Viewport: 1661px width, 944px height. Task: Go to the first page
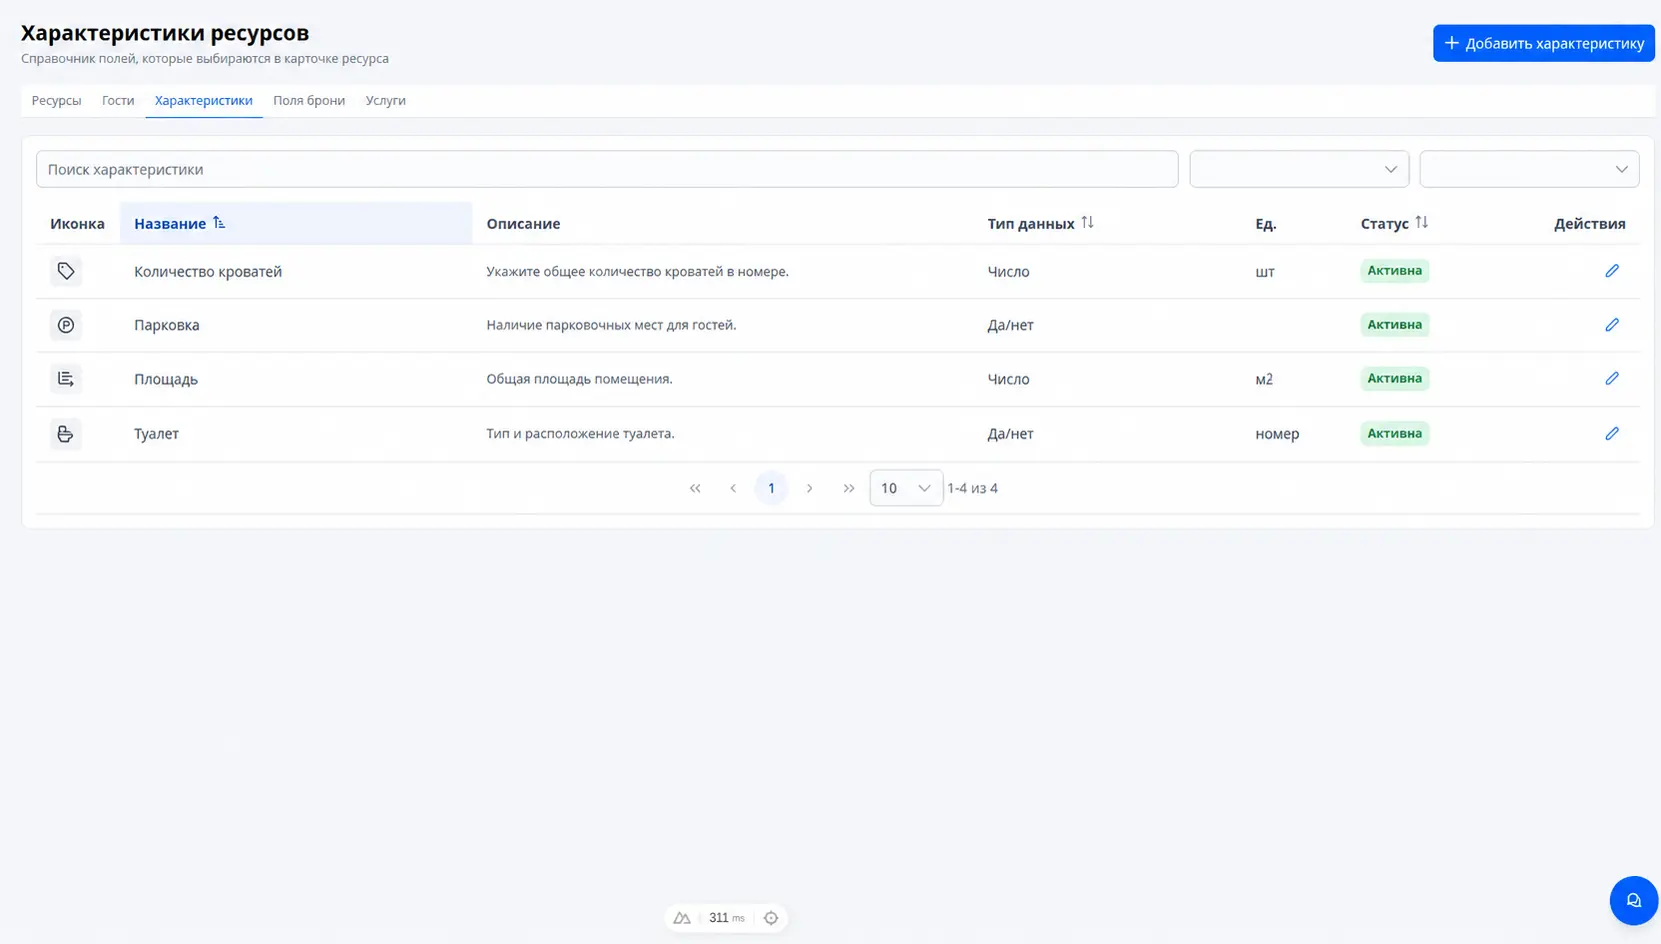coord(695,488)
